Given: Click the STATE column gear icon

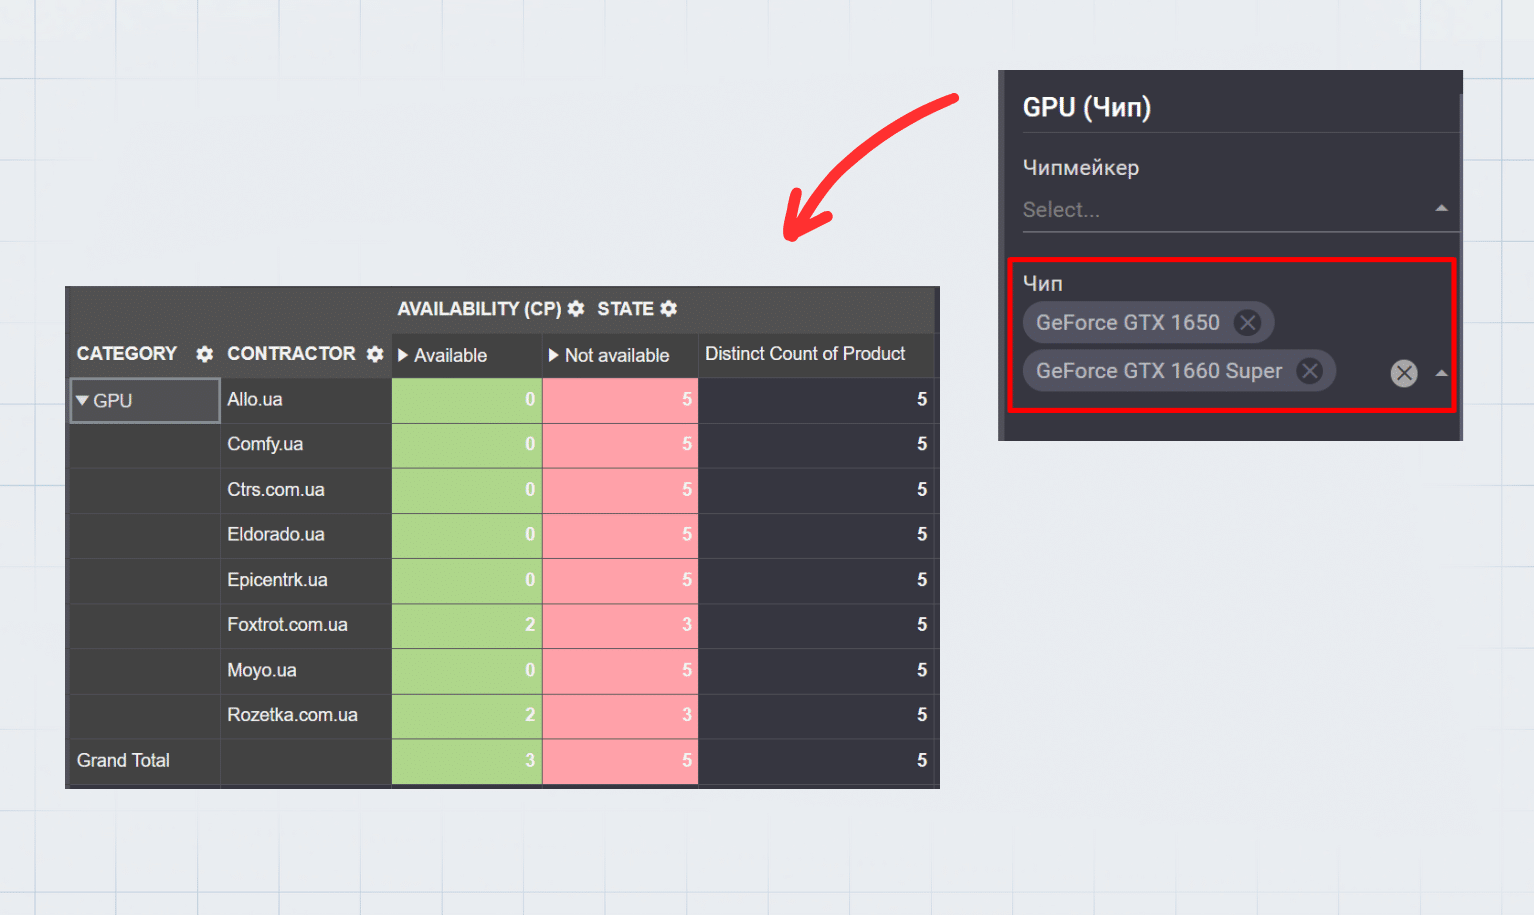Looking at the screenshot, I should pyautogui.click(x=669, y=309).
